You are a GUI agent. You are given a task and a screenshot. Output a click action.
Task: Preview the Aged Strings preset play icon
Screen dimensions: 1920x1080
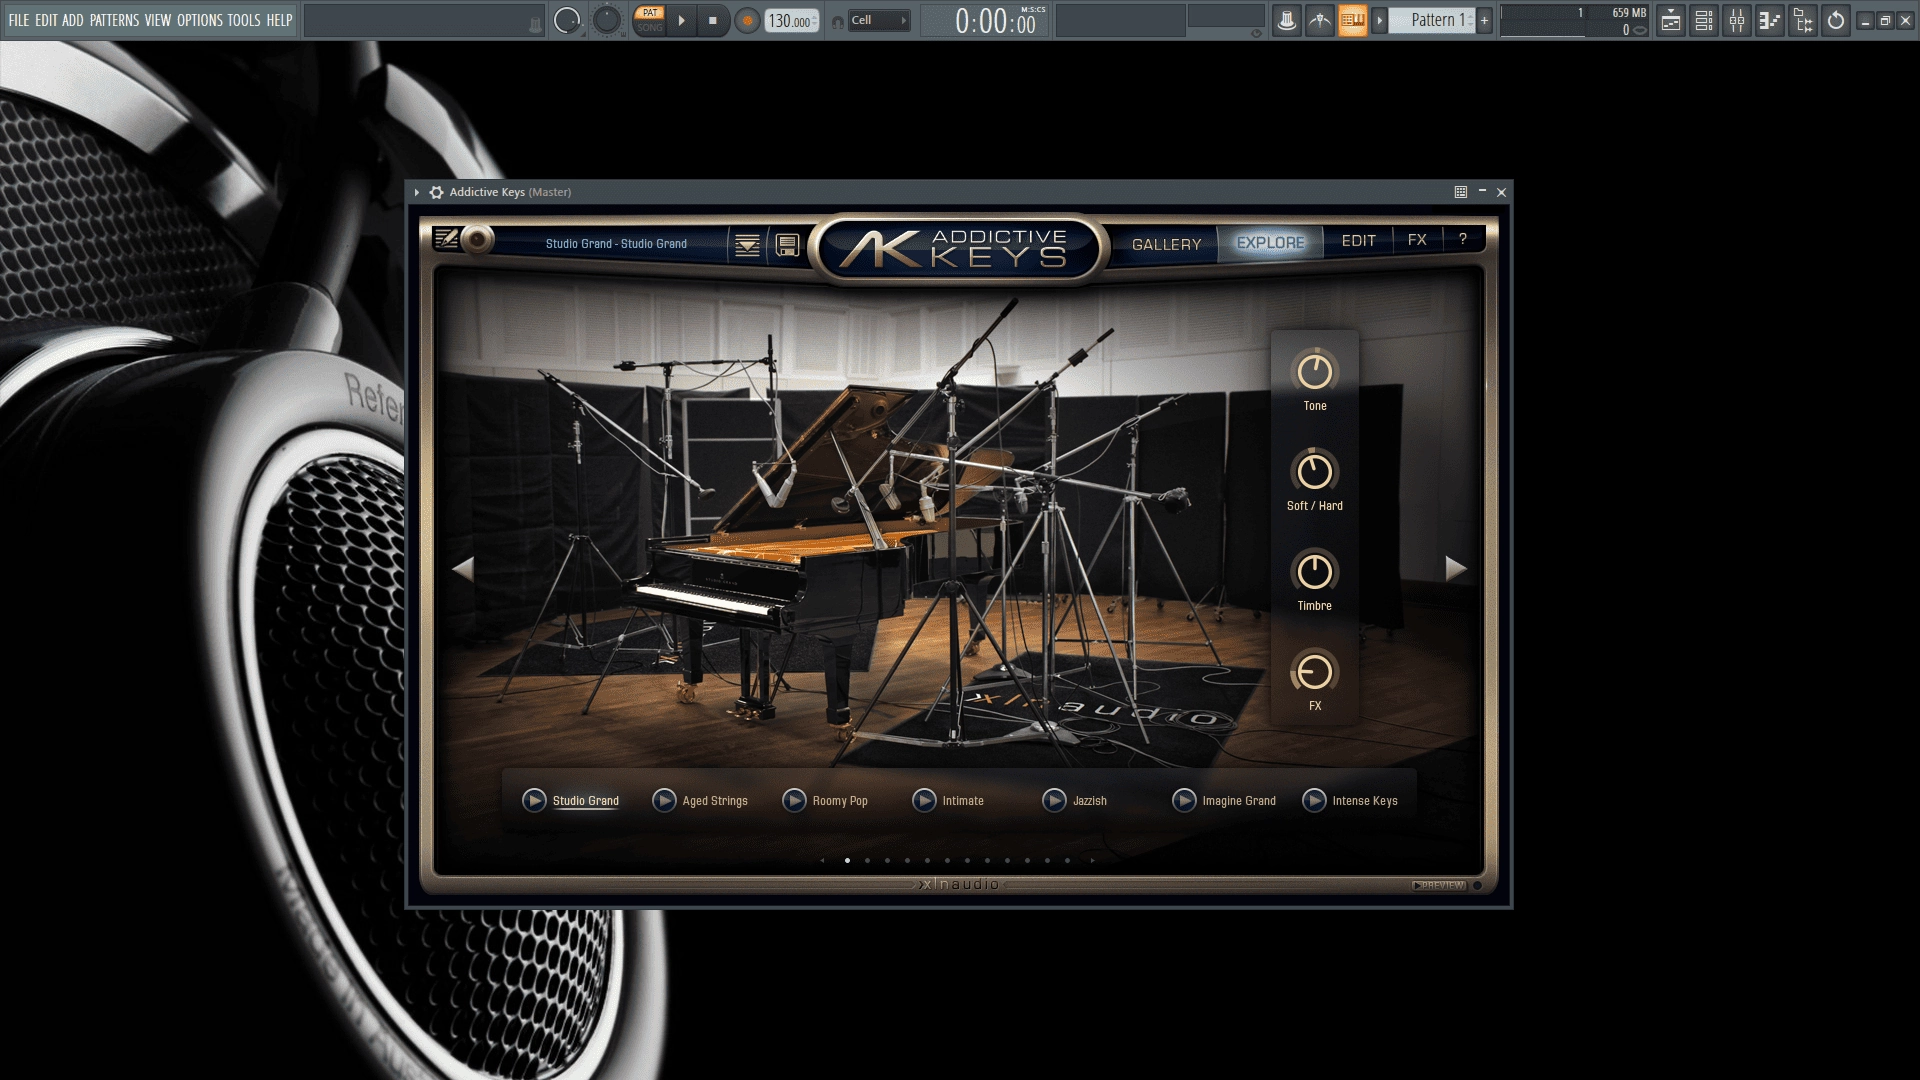[665, 801]
